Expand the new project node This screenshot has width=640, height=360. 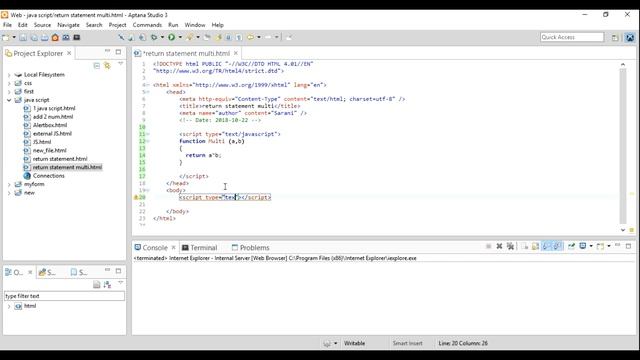click(9, 193)
